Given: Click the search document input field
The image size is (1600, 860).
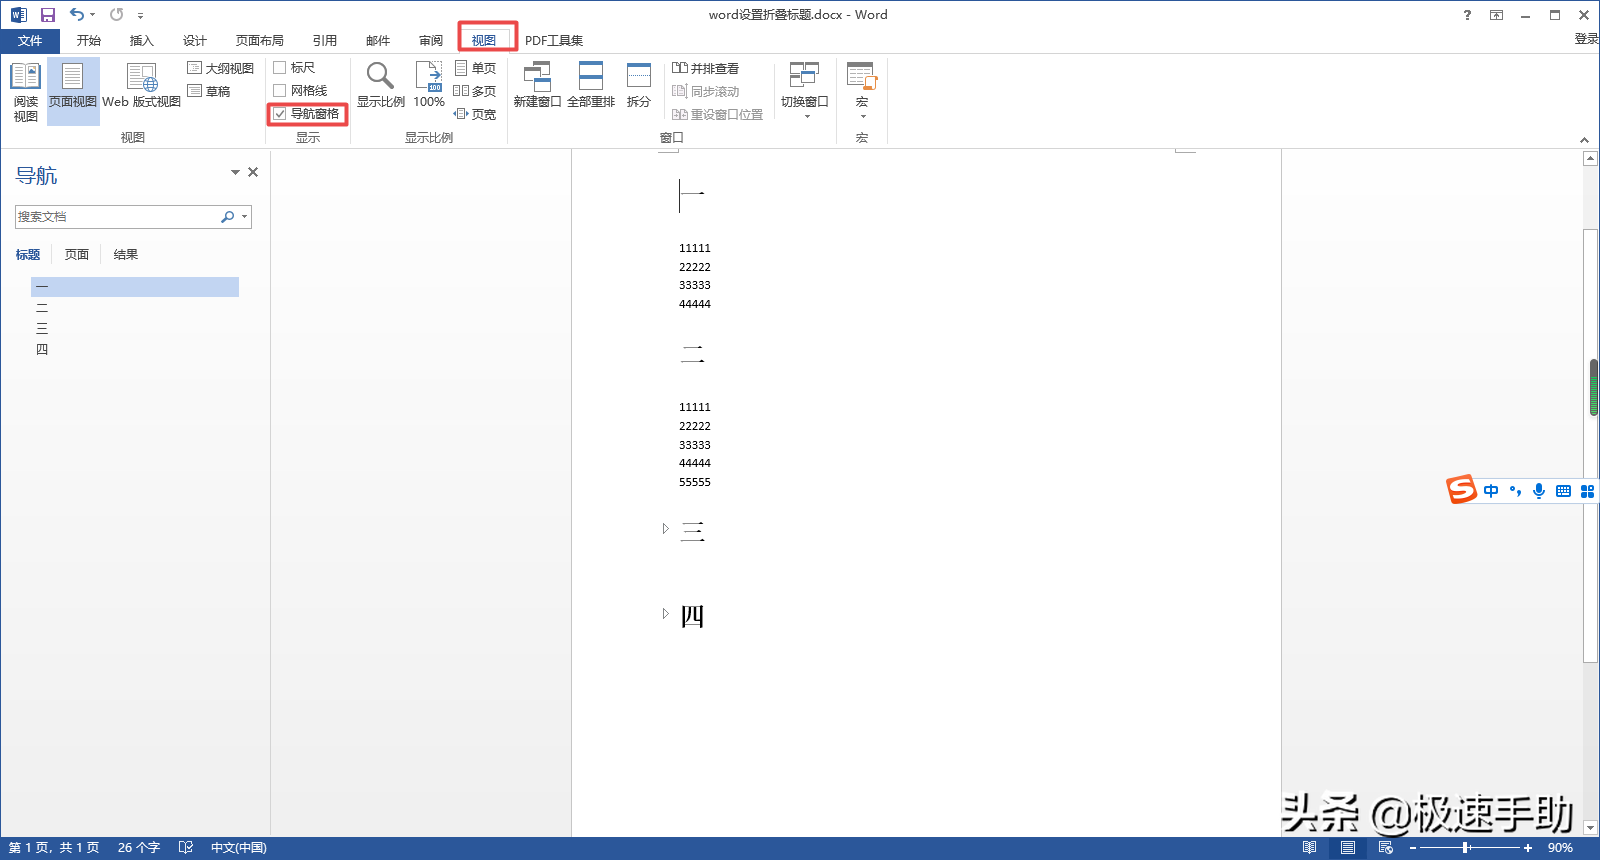Looking at the screenshot, I should point(115,217).
